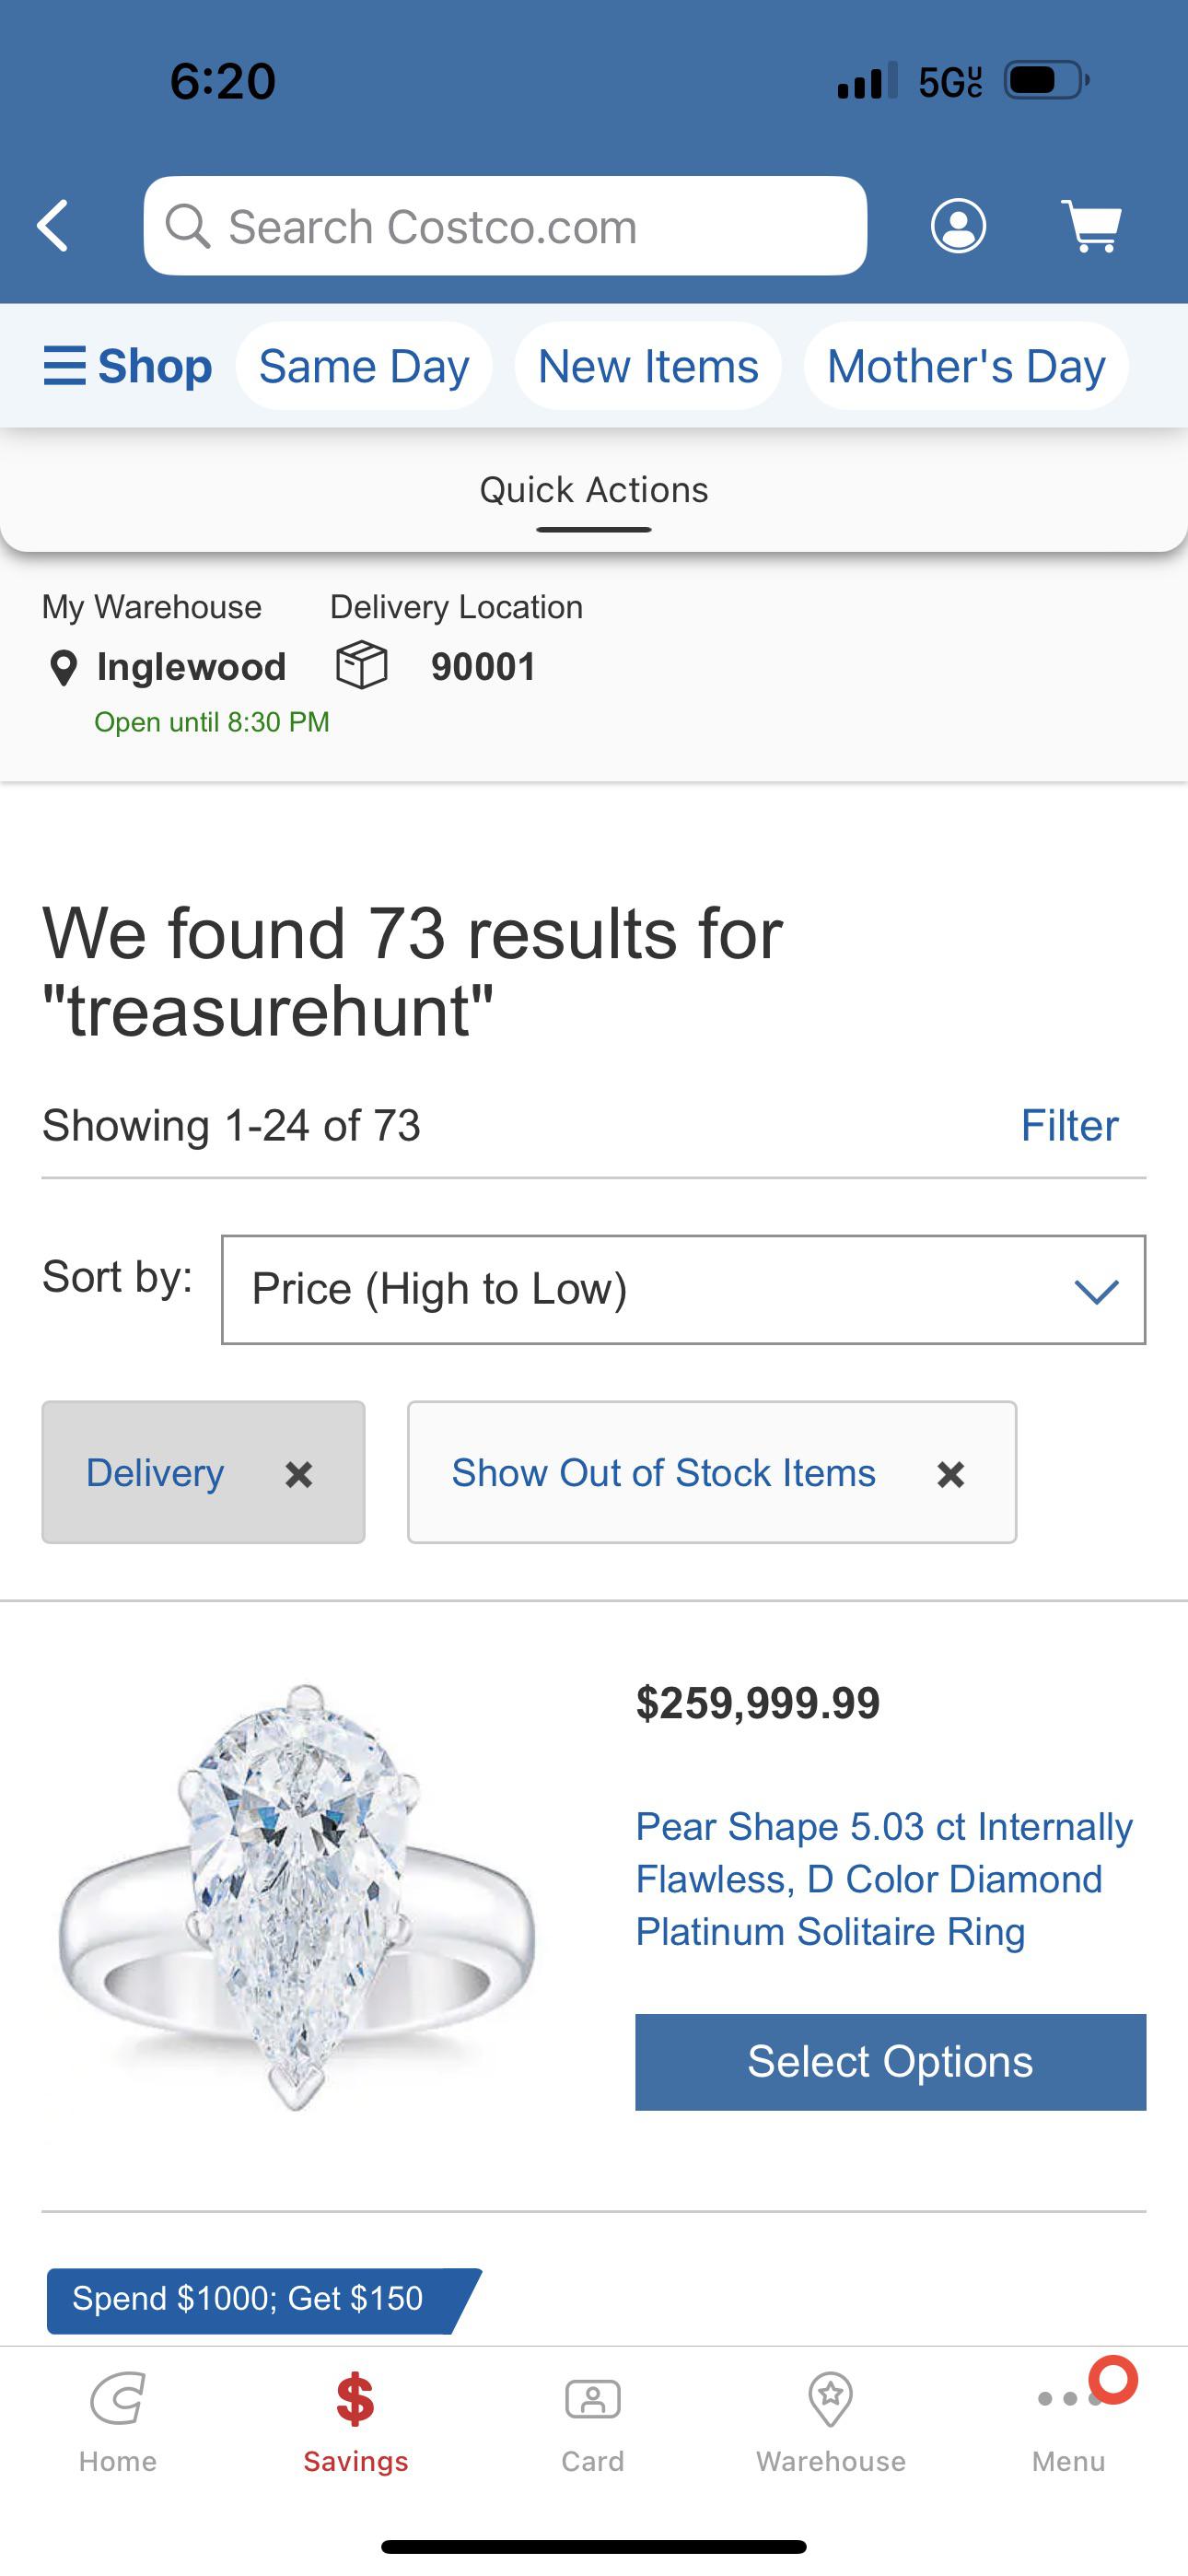Image resolution: width=1188 pixels, height=2576 pixels.
Task: Expand the Quick Actions panel
Action: coord(593,492)
